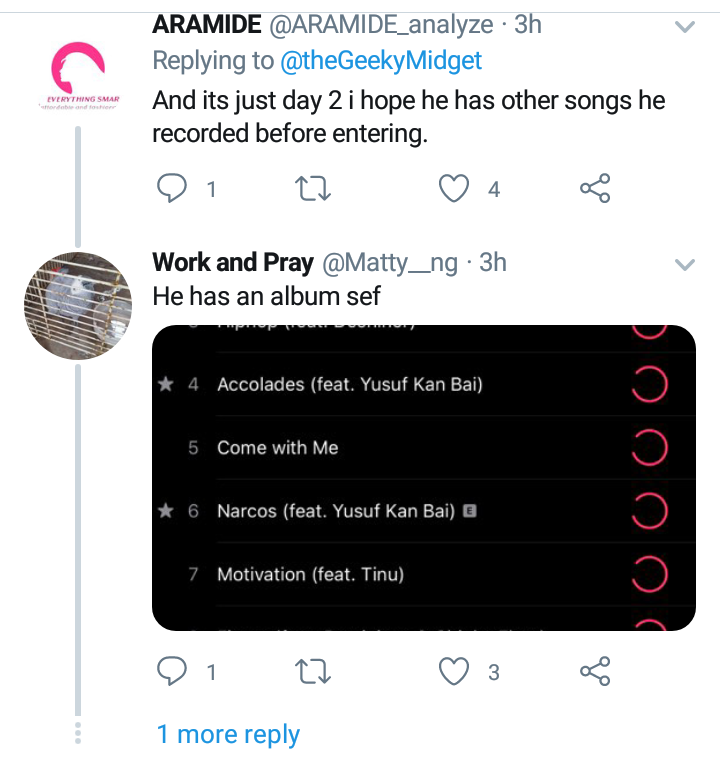Open dropdown menu on ARAMIDE's tweet

point(685,27)
